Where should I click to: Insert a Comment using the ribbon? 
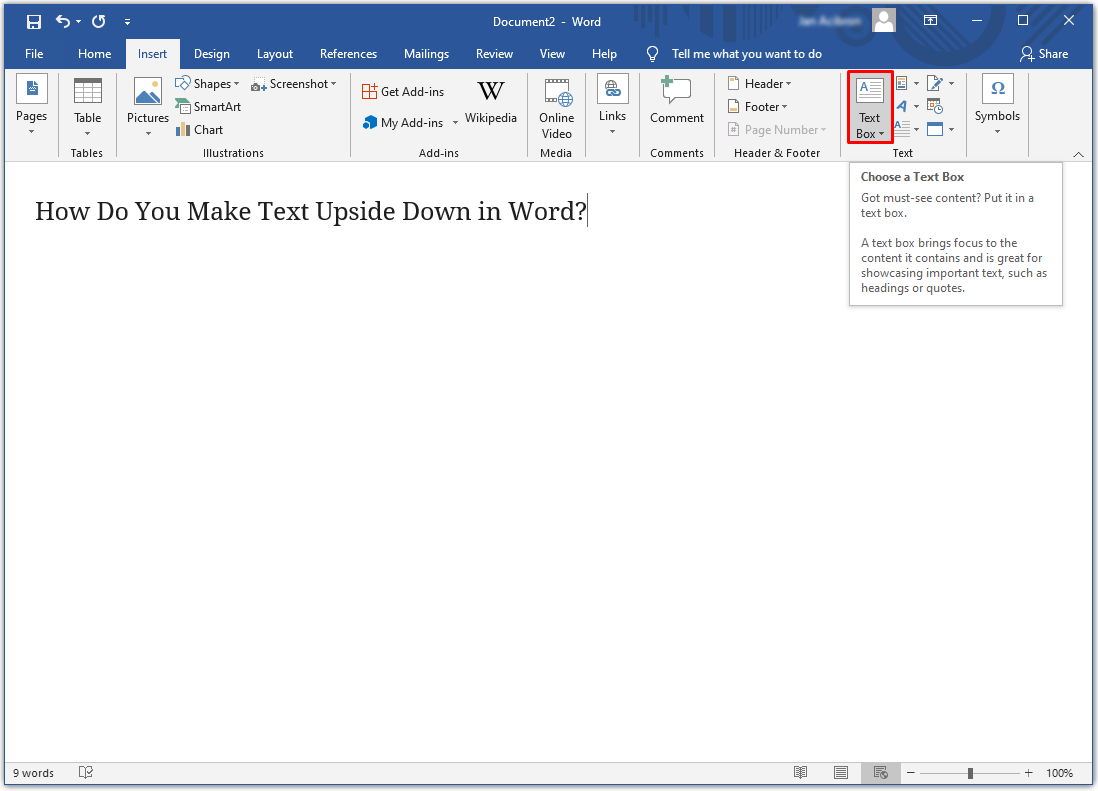pyautogui.click(x=677, y=104)
